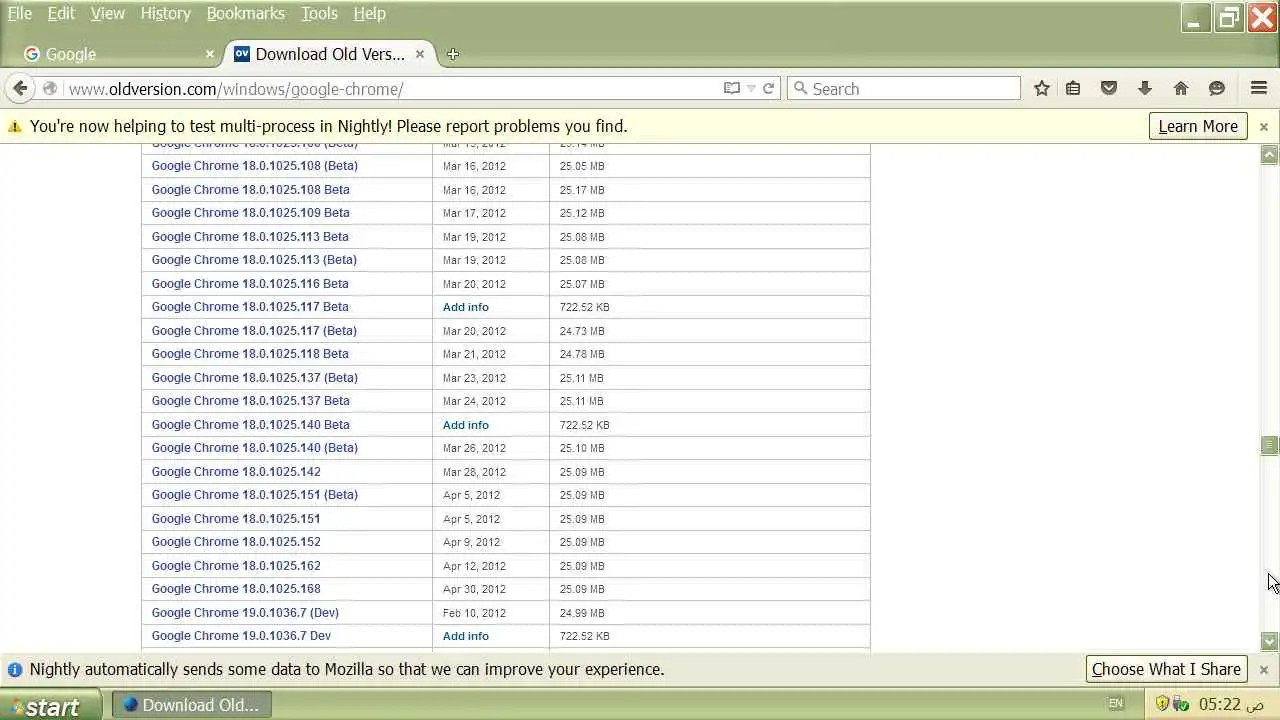Select the date Mar 28, 2012
Viewport: 1280px width, 720px height.
point(474,472)
